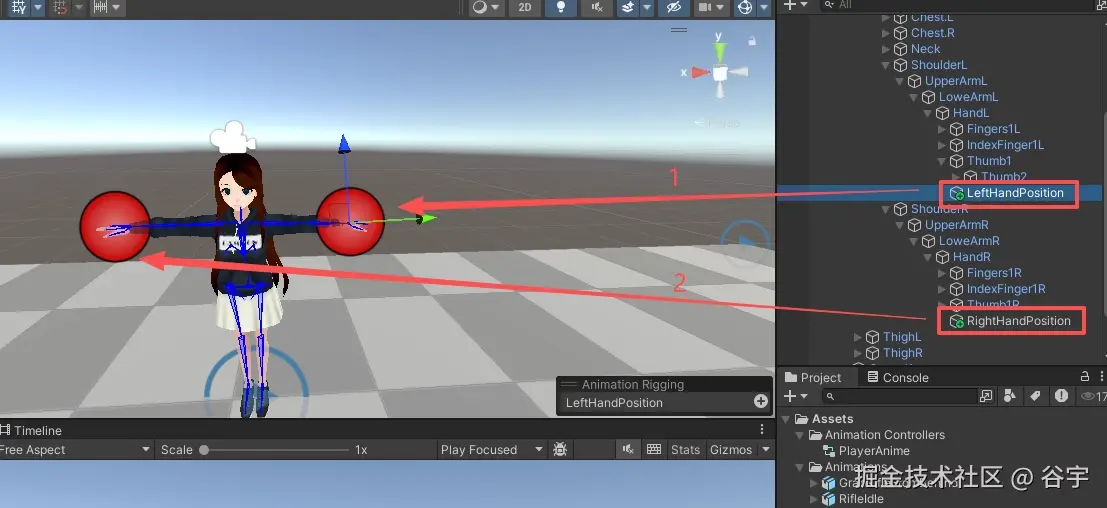Image resolution: width=1107 pixels, height=508 pixels.
Task: Click the snap increment ruler icon
Action: (100, 7)
